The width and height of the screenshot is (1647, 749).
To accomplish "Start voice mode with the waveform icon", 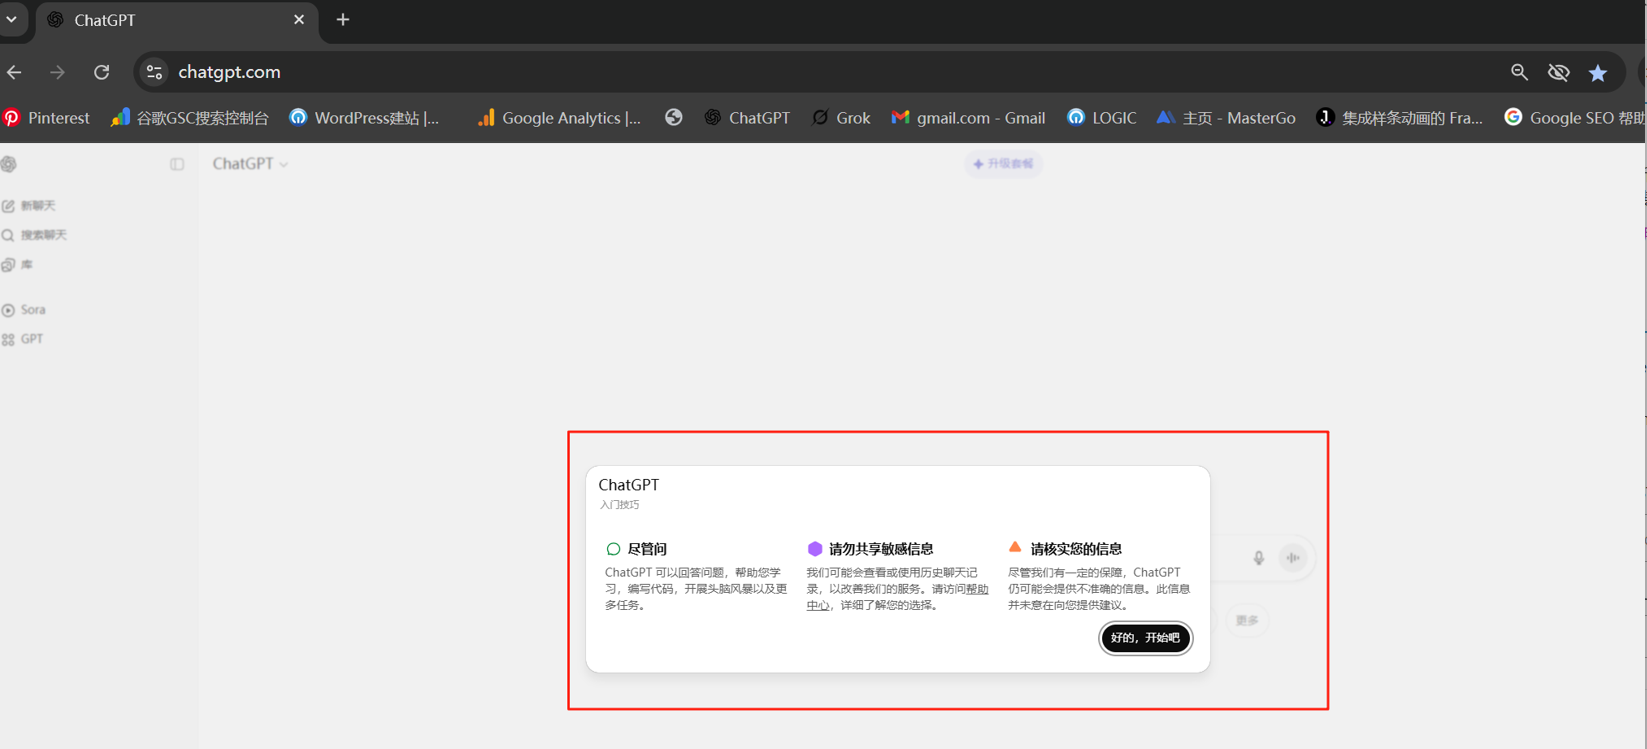I will [x=1293, y=558].
